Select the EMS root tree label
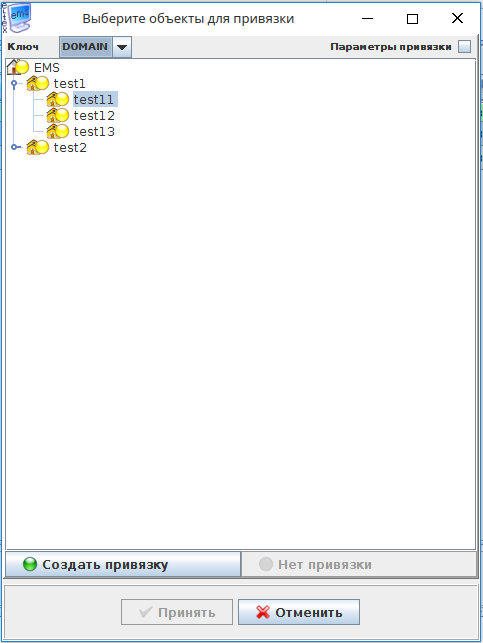 (47, 68)
